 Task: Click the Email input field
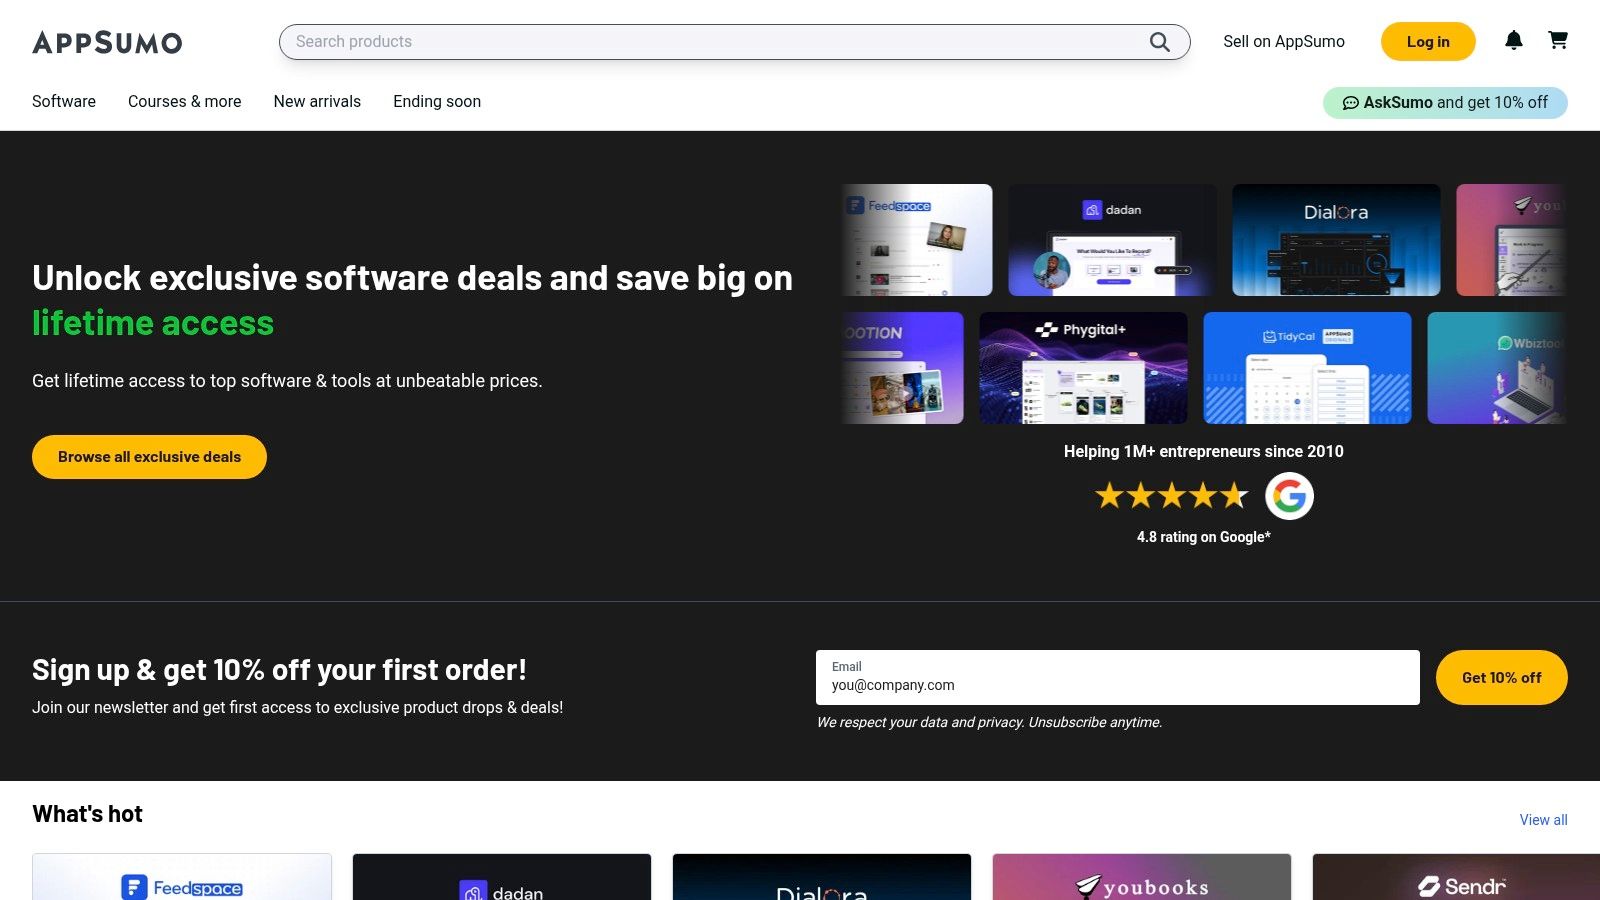click(1117, 677)
